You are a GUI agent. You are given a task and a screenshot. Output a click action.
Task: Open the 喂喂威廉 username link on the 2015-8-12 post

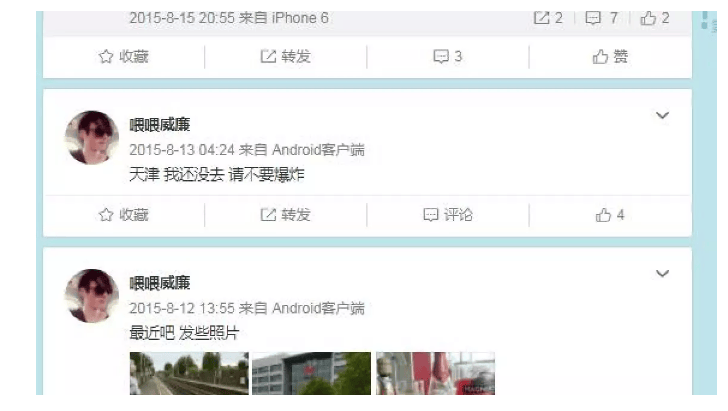160,283
